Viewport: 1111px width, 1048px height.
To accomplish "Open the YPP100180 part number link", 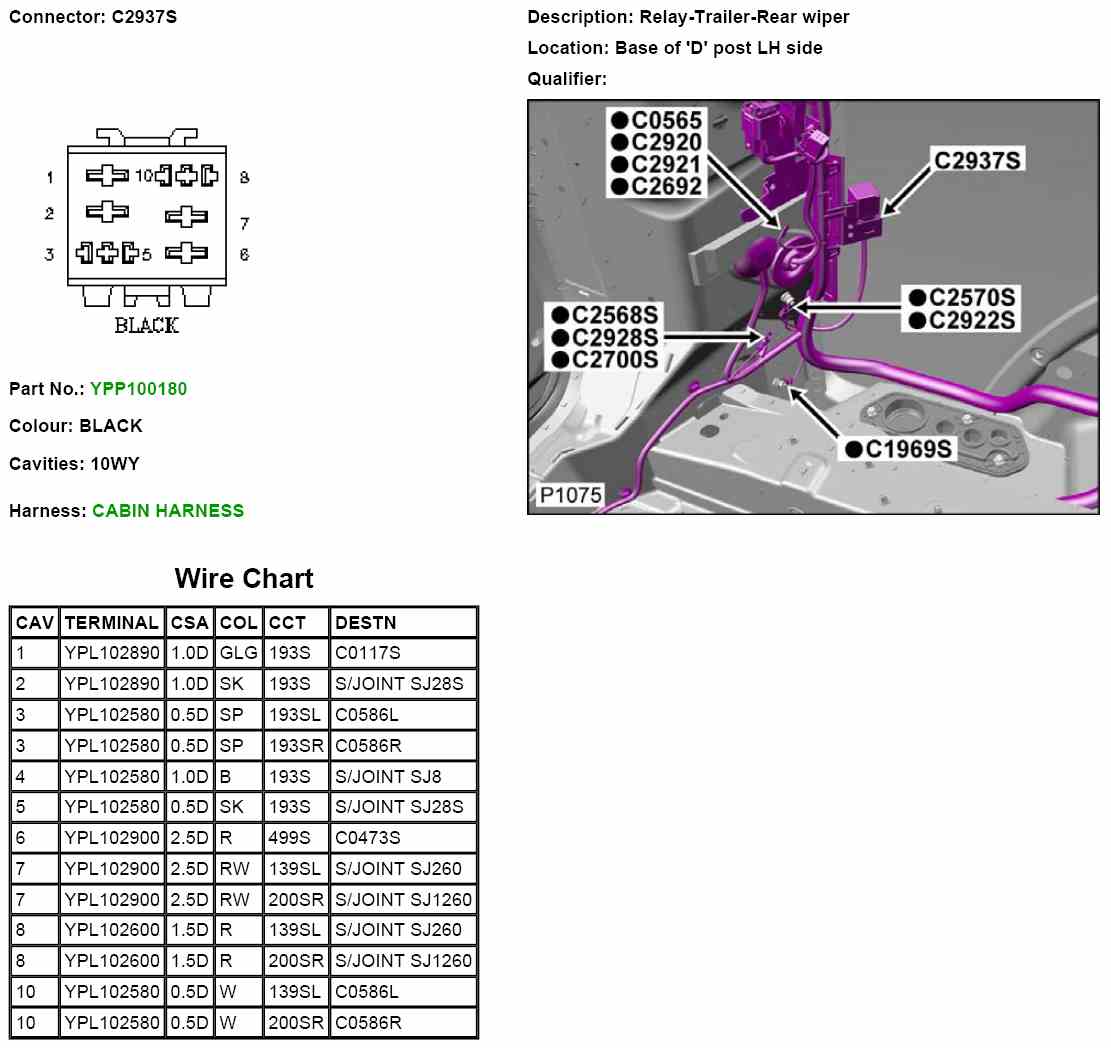I will (x=138, y=389).
